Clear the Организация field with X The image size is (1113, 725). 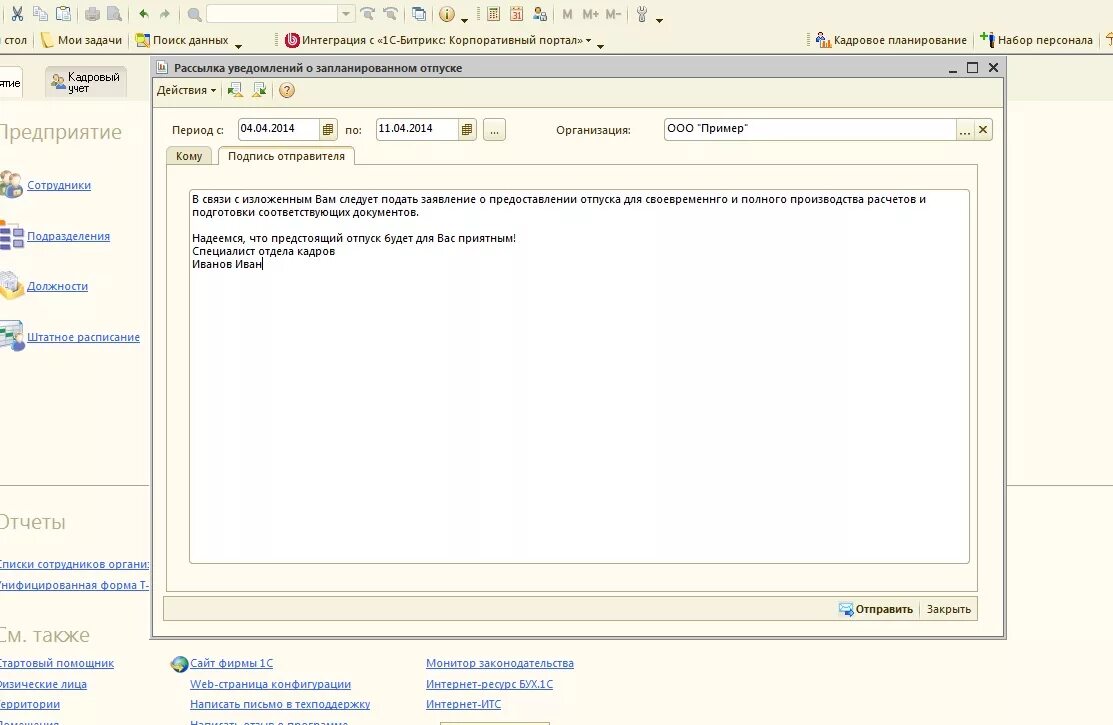pyautogui.click(x=983, y=130)
